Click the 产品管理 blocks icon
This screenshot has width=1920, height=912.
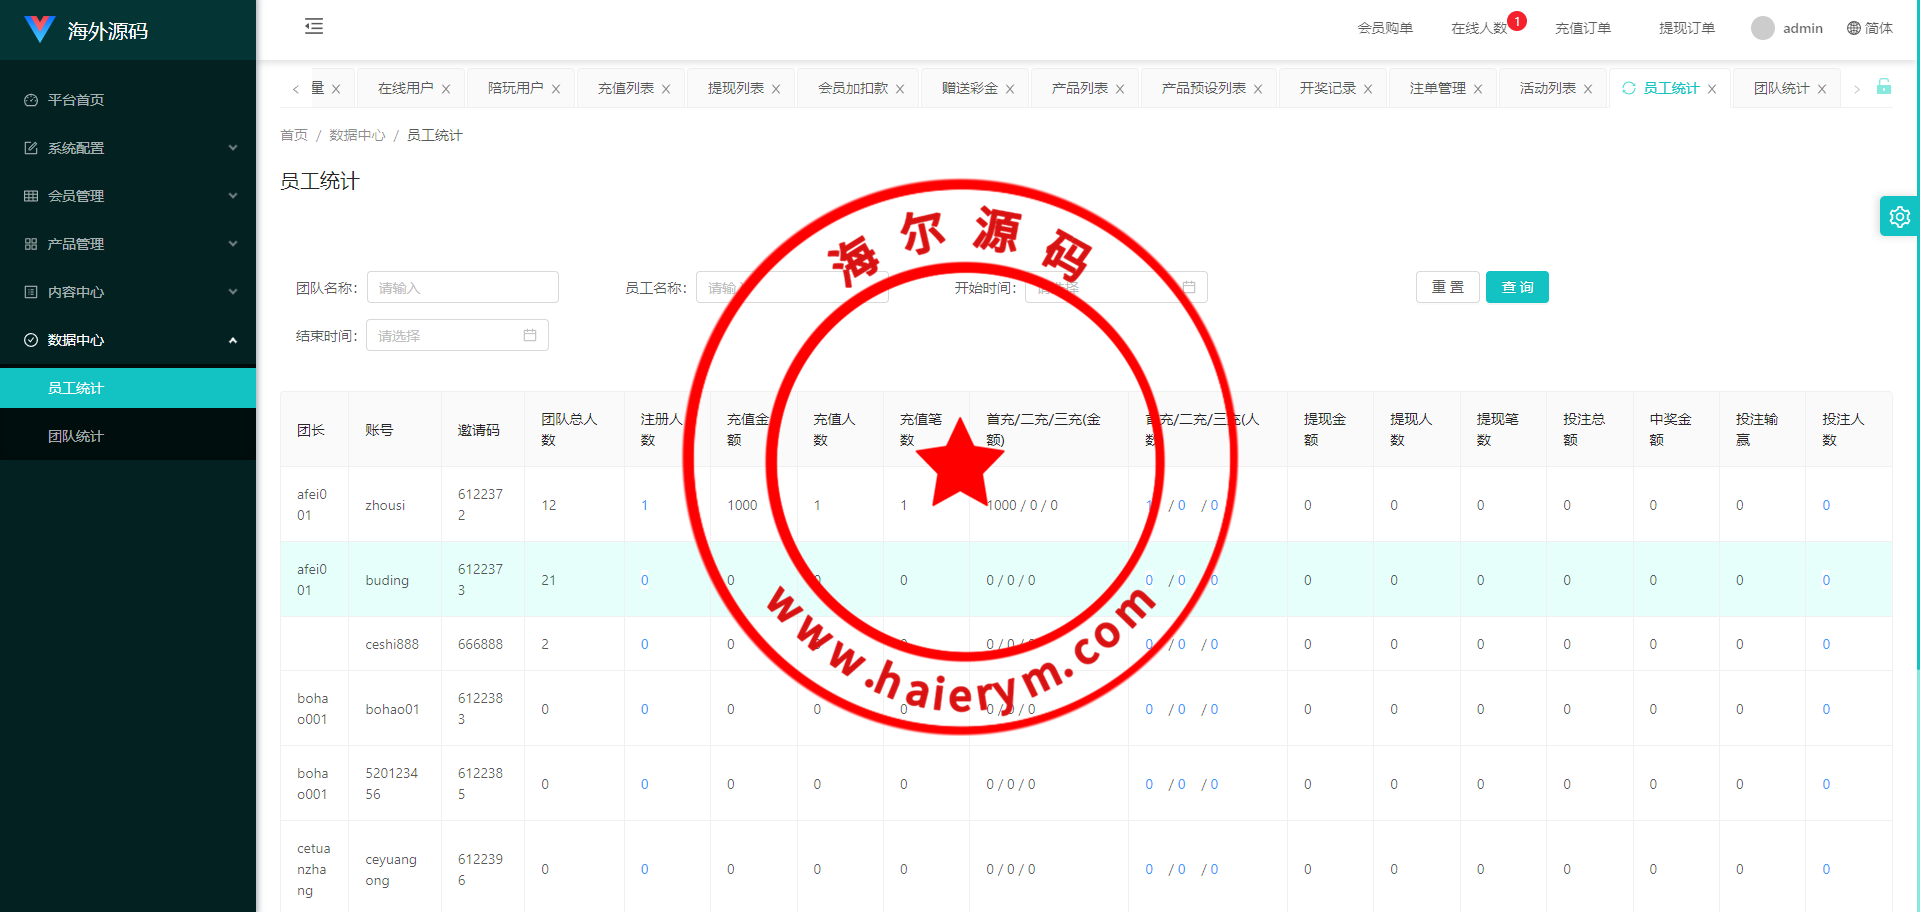pos(29,243)
